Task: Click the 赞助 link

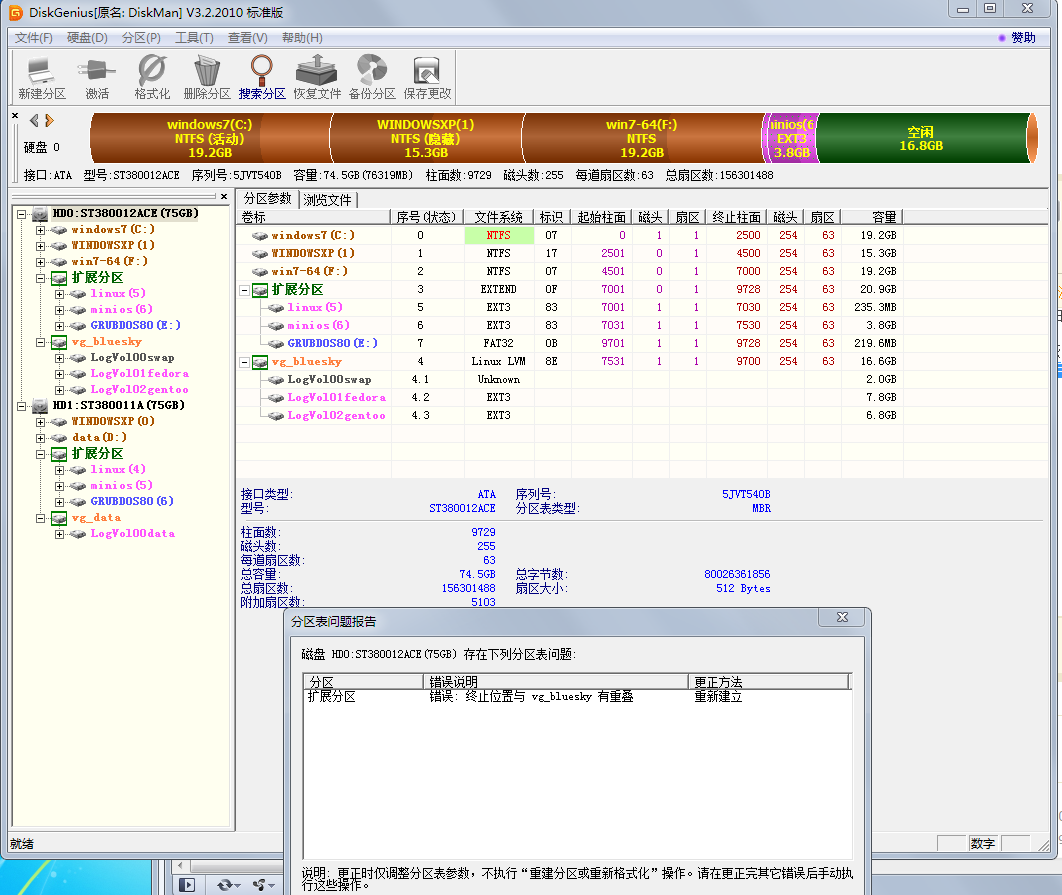Action: point(1023,38)
